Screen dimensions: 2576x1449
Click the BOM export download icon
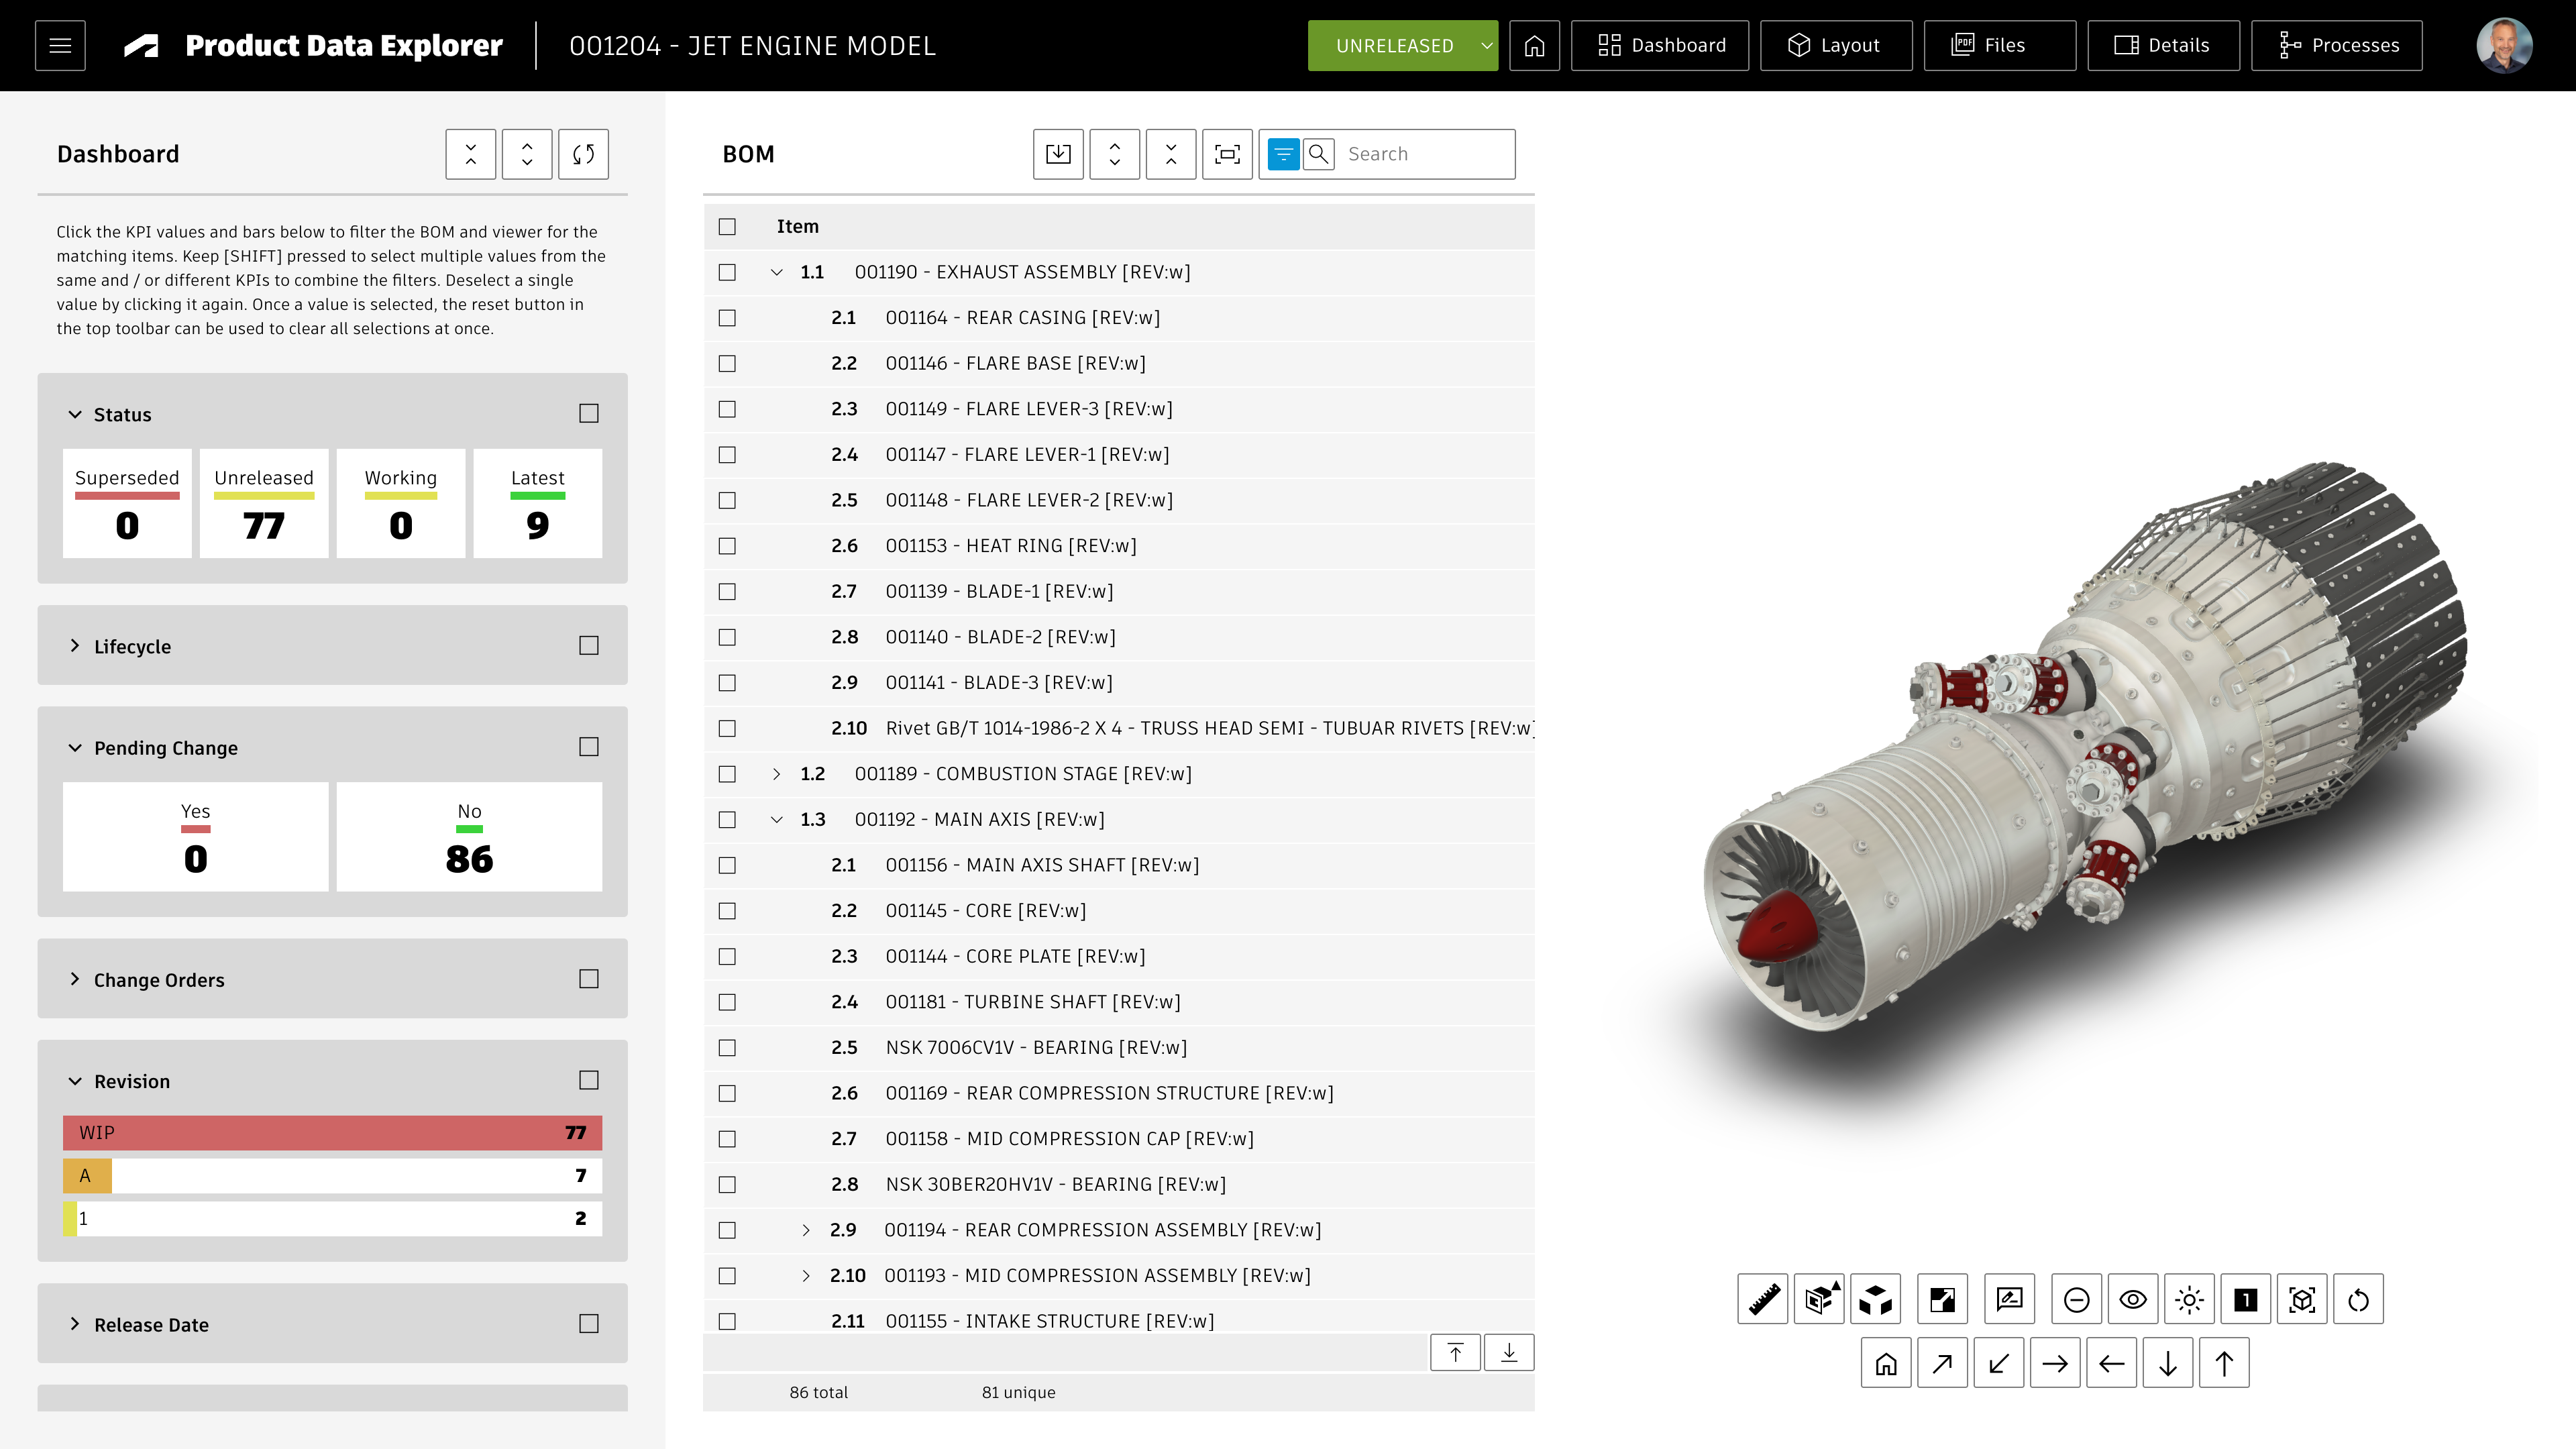[x=1058, y=154]
